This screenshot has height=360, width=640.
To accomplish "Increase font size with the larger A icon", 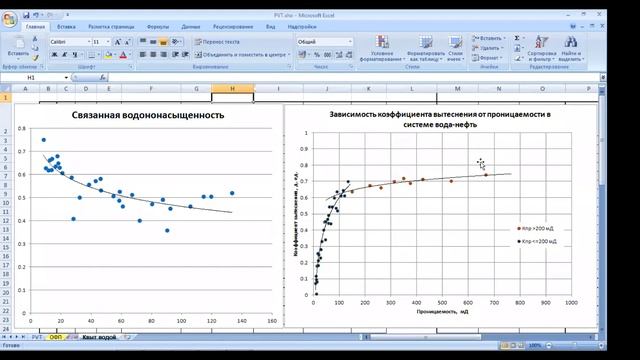I will tap(118, 42).
